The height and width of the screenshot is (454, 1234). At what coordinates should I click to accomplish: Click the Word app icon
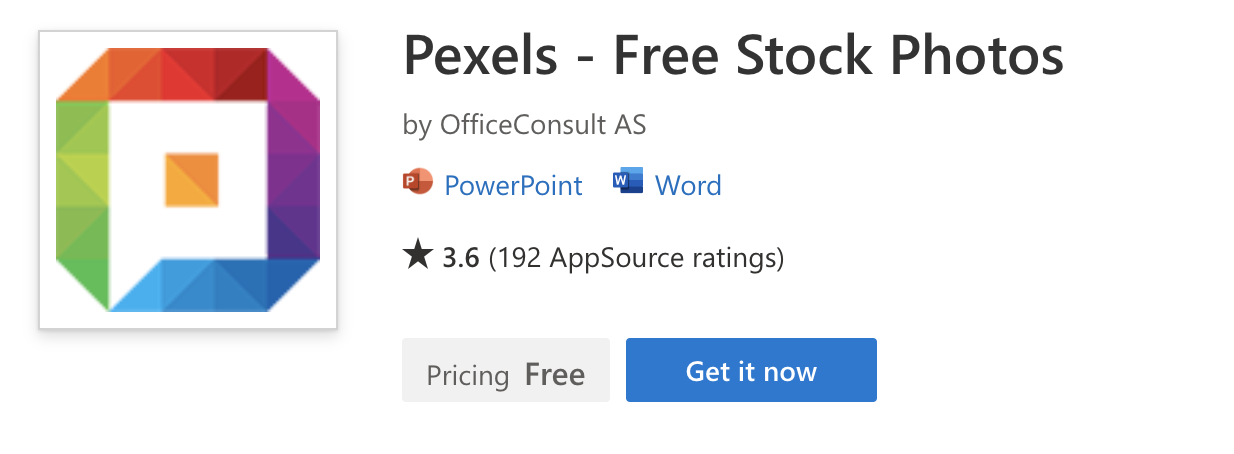(627, 184)
